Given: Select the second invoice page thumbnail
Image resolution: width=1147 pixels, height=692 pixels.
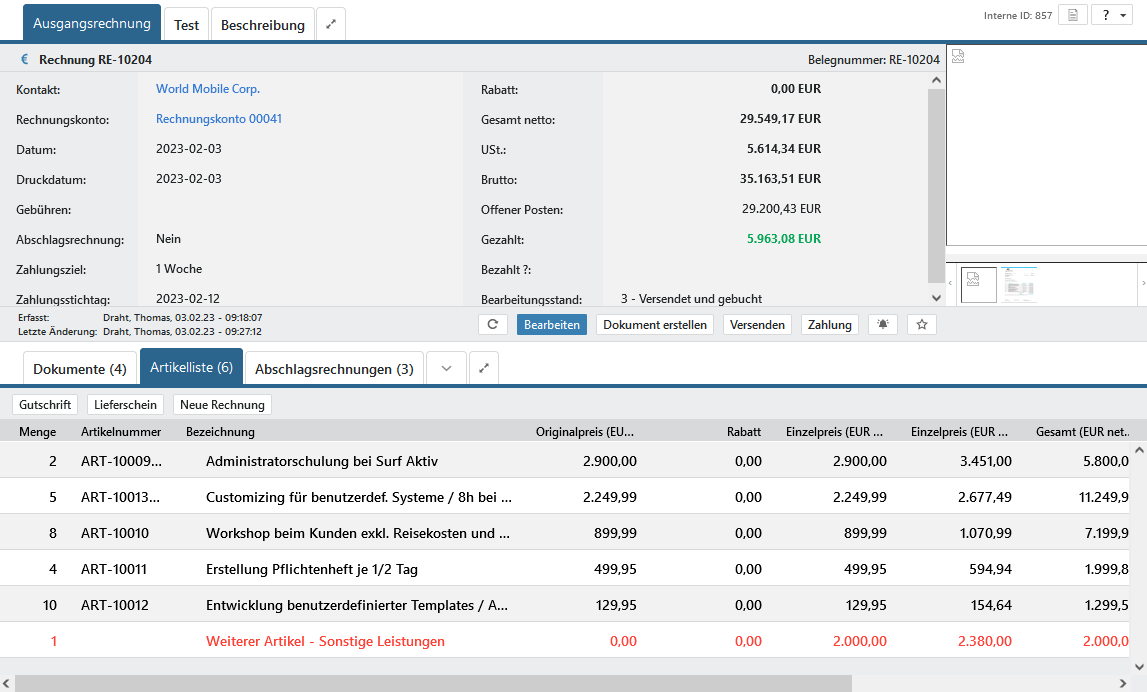Looking at the screenshot, I should [x=1019, y=284].
